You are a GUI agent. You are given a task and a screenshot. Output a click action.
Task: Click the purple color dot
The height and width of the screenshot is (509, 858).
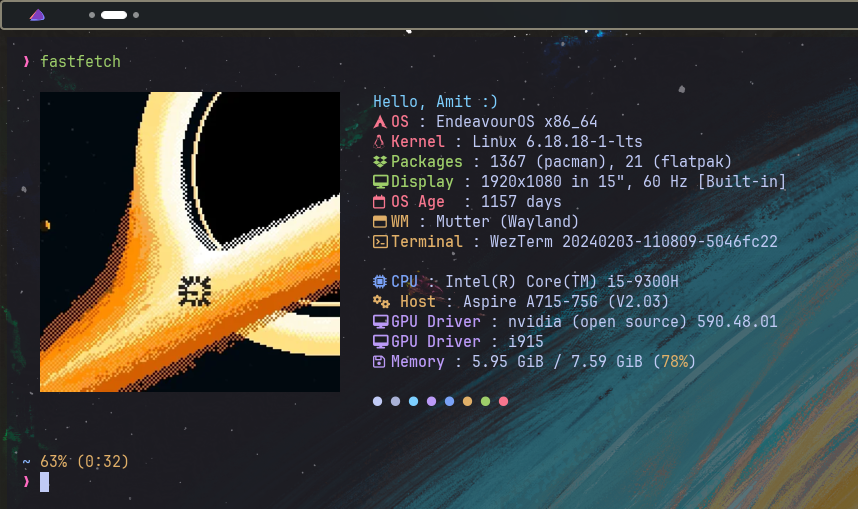pos(432,401)
